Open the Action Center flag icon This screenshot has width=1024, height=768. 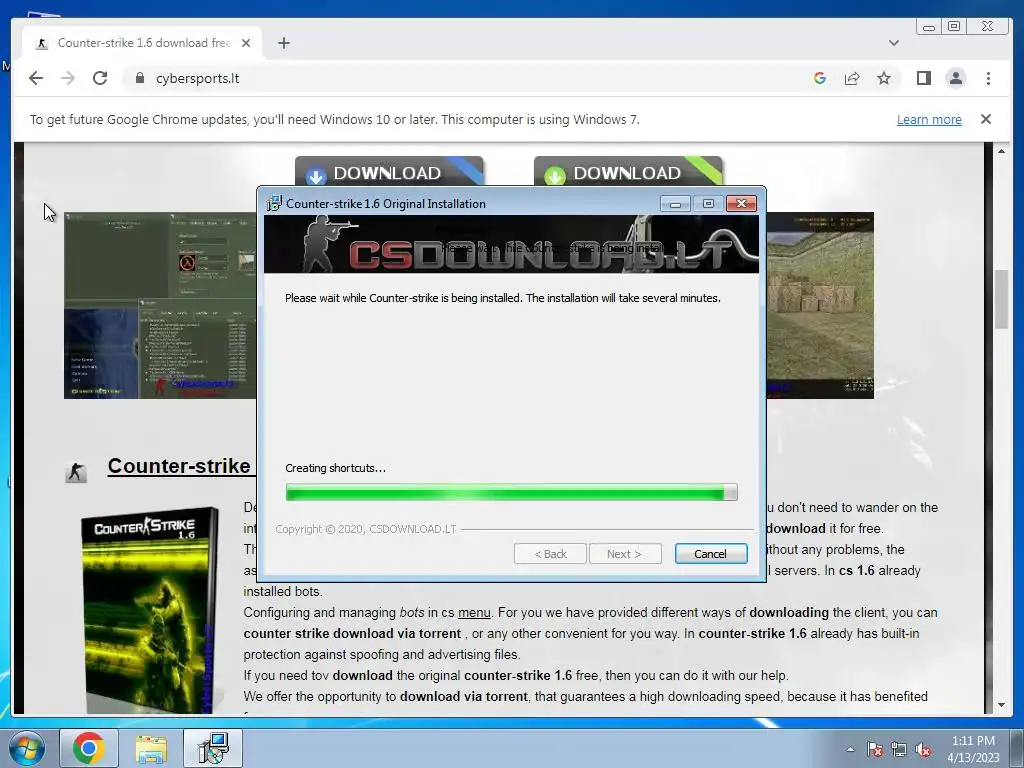pos(875,749)
